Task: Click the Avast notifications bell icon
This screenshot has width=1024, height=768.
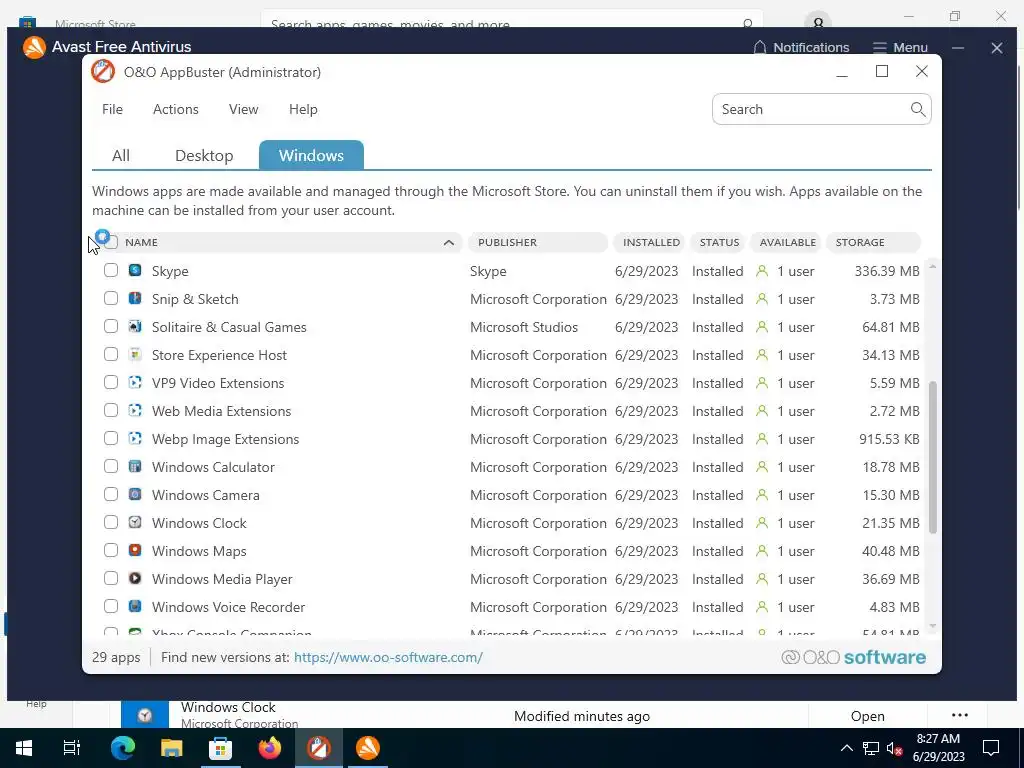Action: 760,48
